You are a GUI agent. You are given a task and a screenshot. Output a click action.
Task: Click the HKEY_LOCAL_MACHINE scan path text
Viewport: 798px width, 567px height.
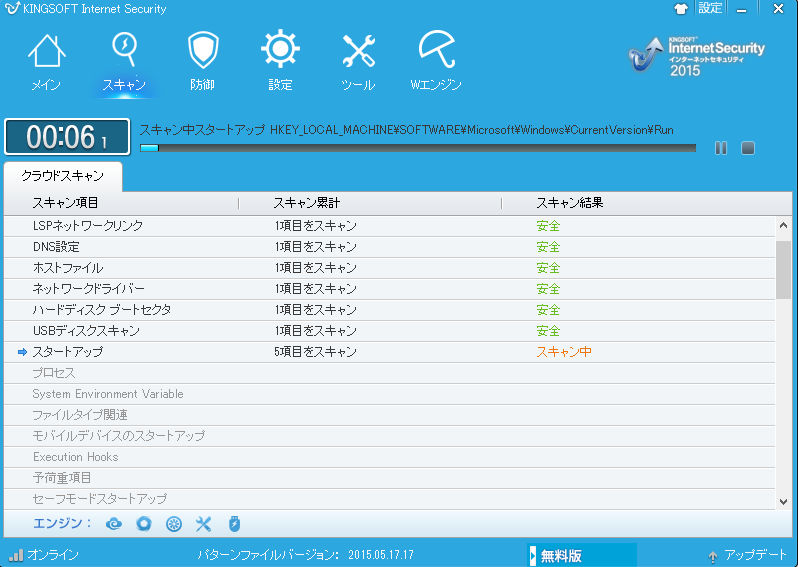(x=471, y=130)
